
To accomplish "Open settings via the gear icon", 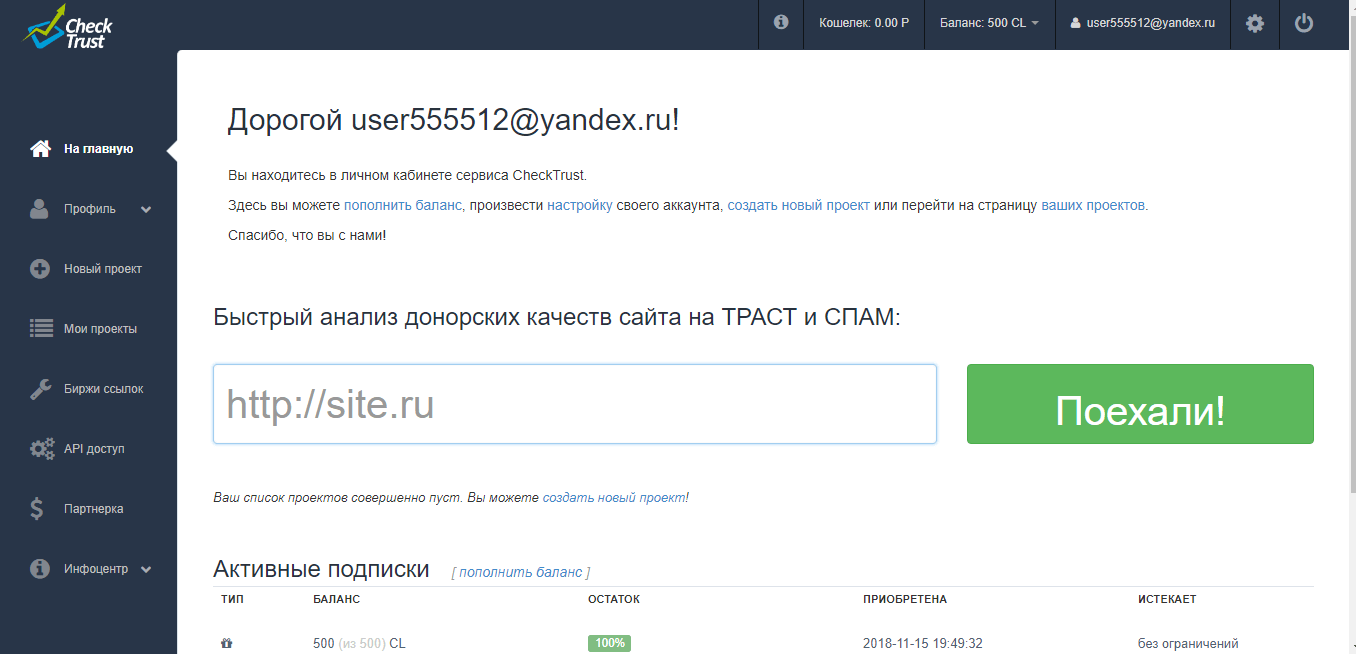I will (1254, 23).
